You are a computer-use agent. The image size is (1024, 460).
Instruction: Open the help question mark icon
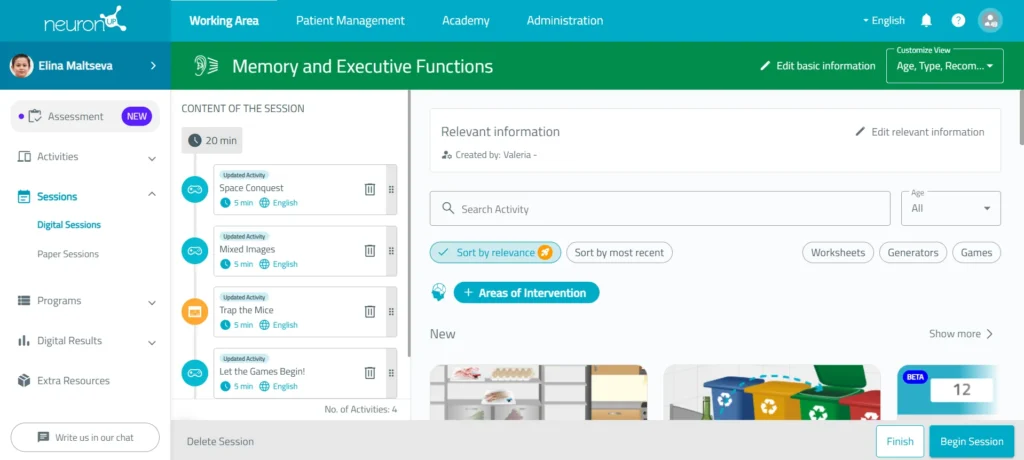958,20
